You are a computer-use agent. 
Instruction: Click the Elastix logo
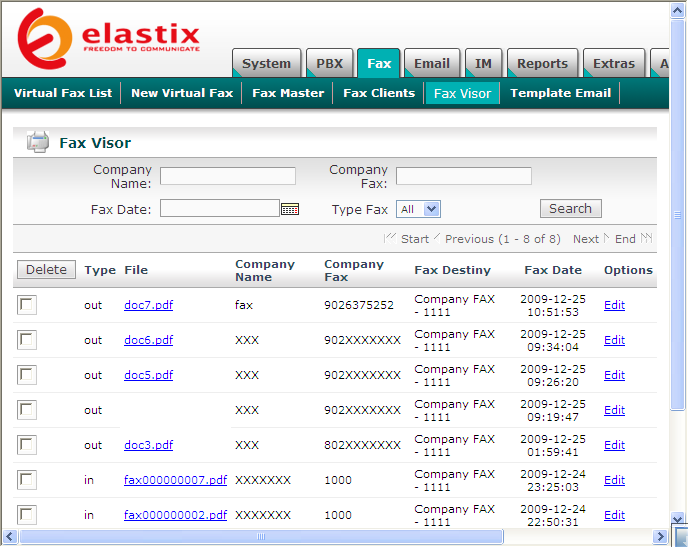pyautogui.click(x=109, y=38)
